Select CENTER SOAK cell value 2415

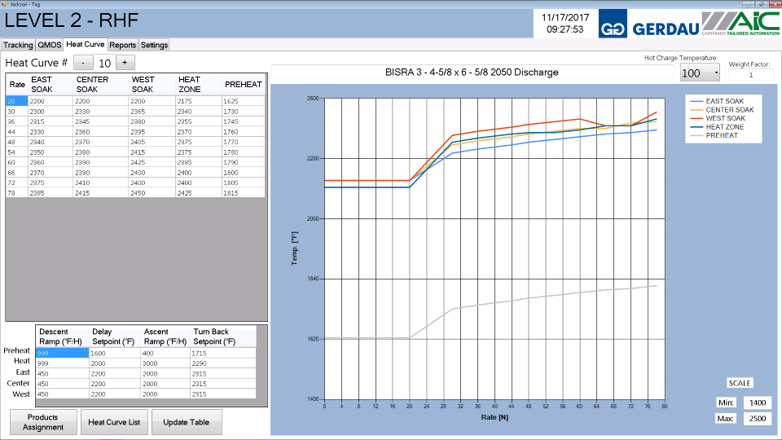click(101, 193)
